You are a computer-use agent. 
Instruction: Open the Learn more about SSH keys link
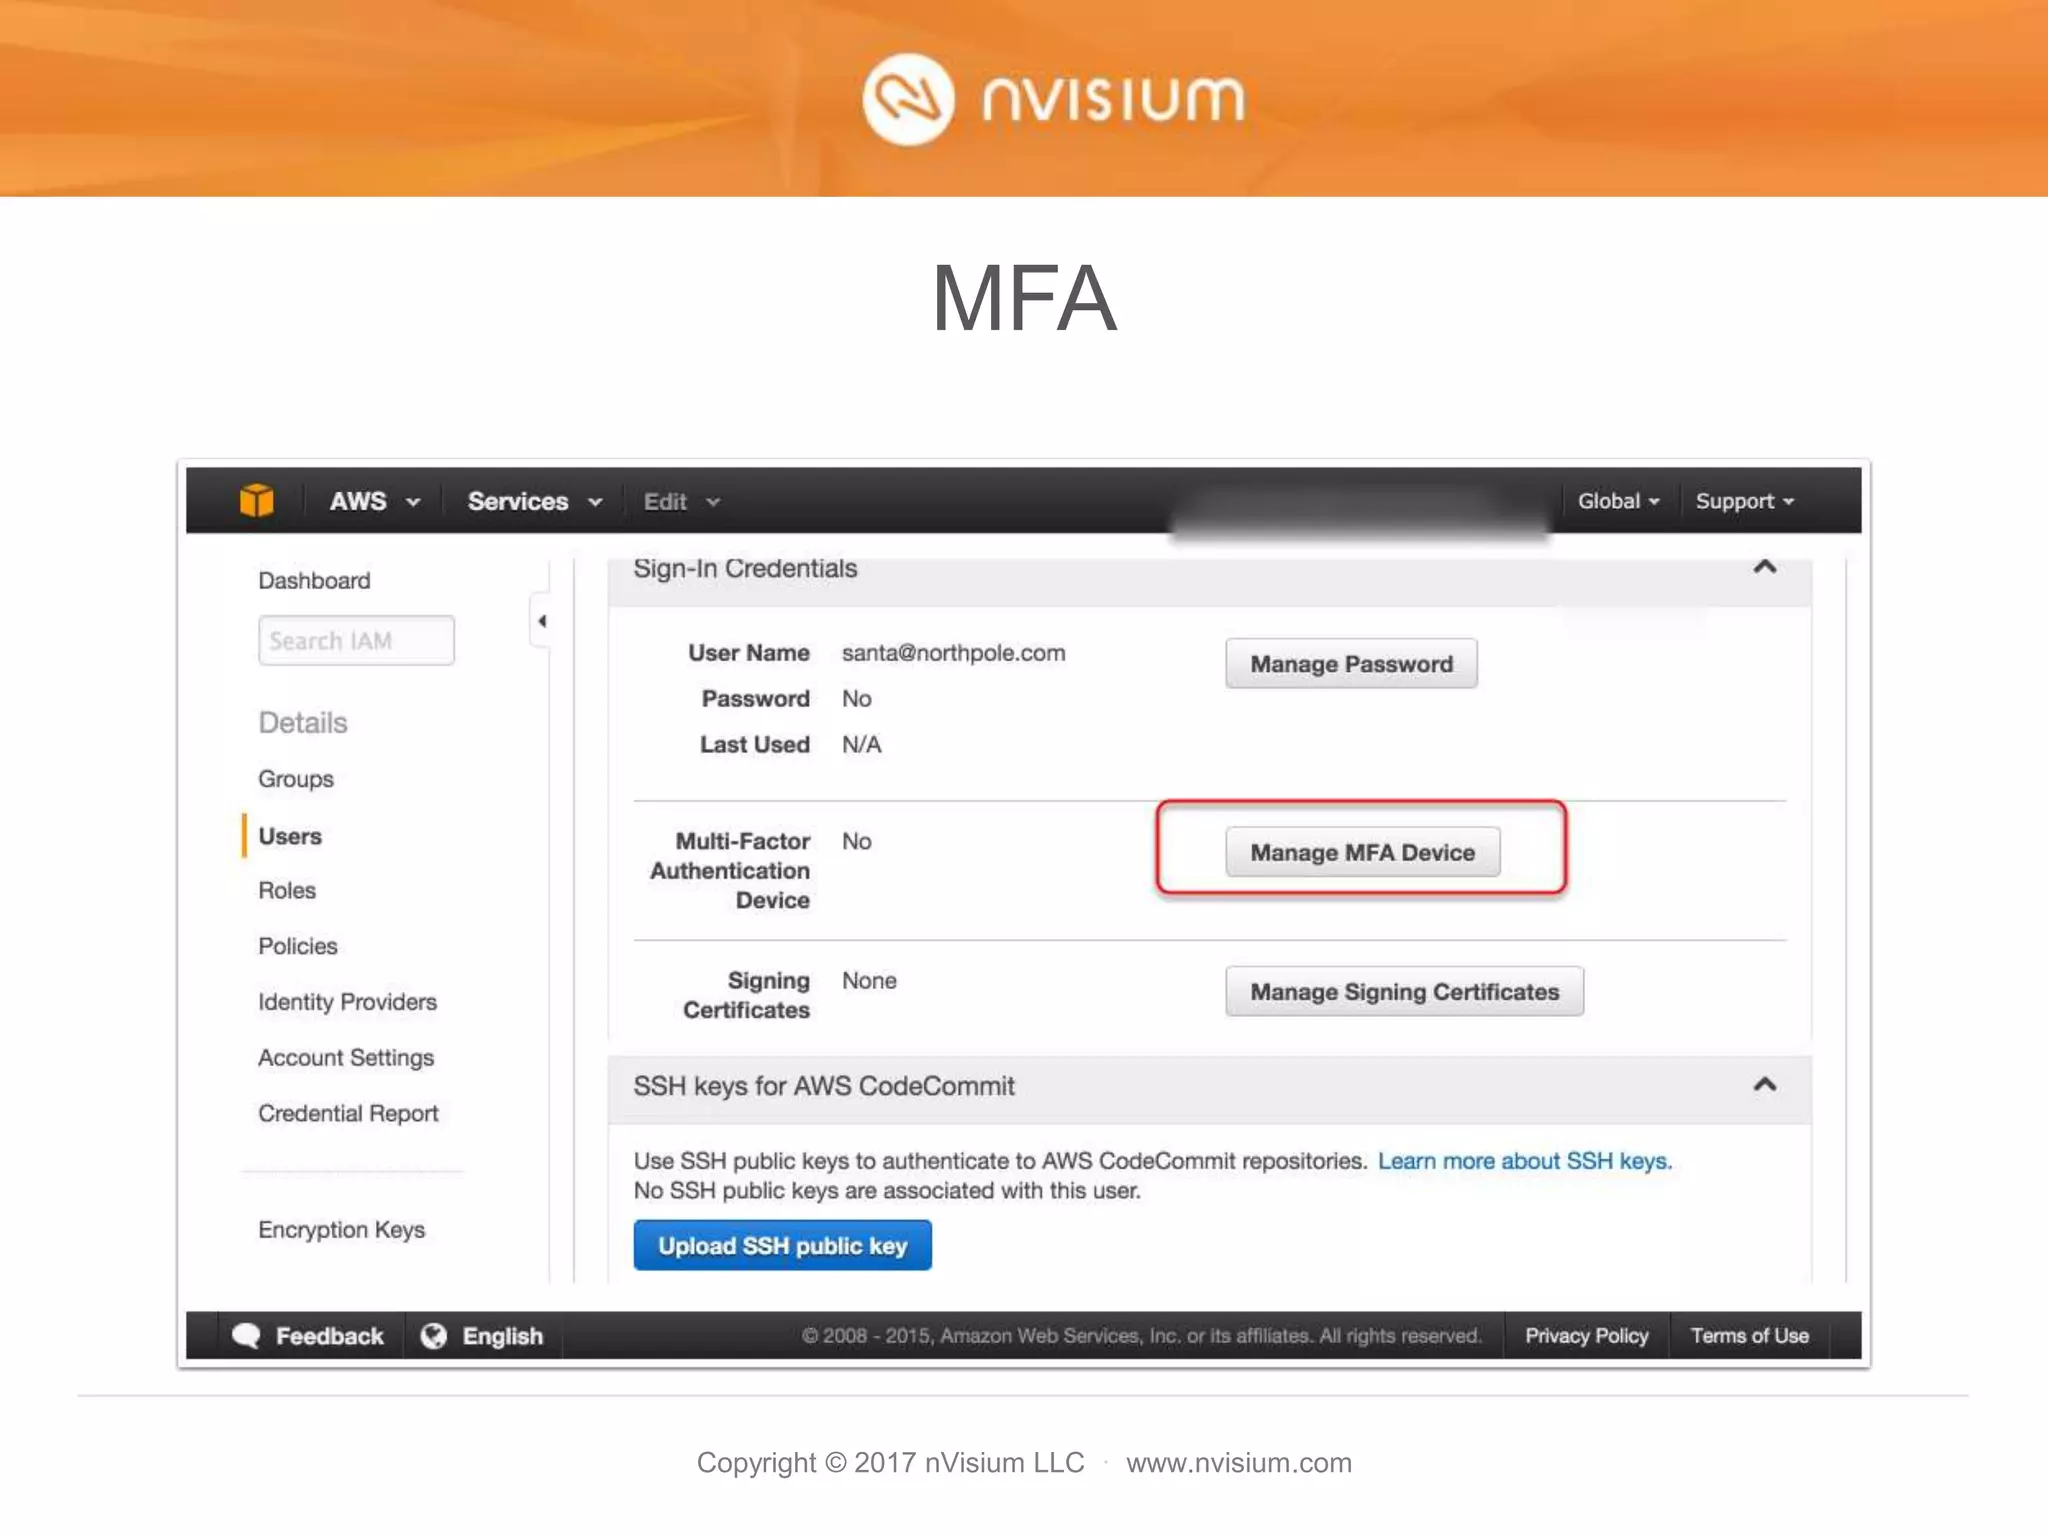[1524, 1161]
